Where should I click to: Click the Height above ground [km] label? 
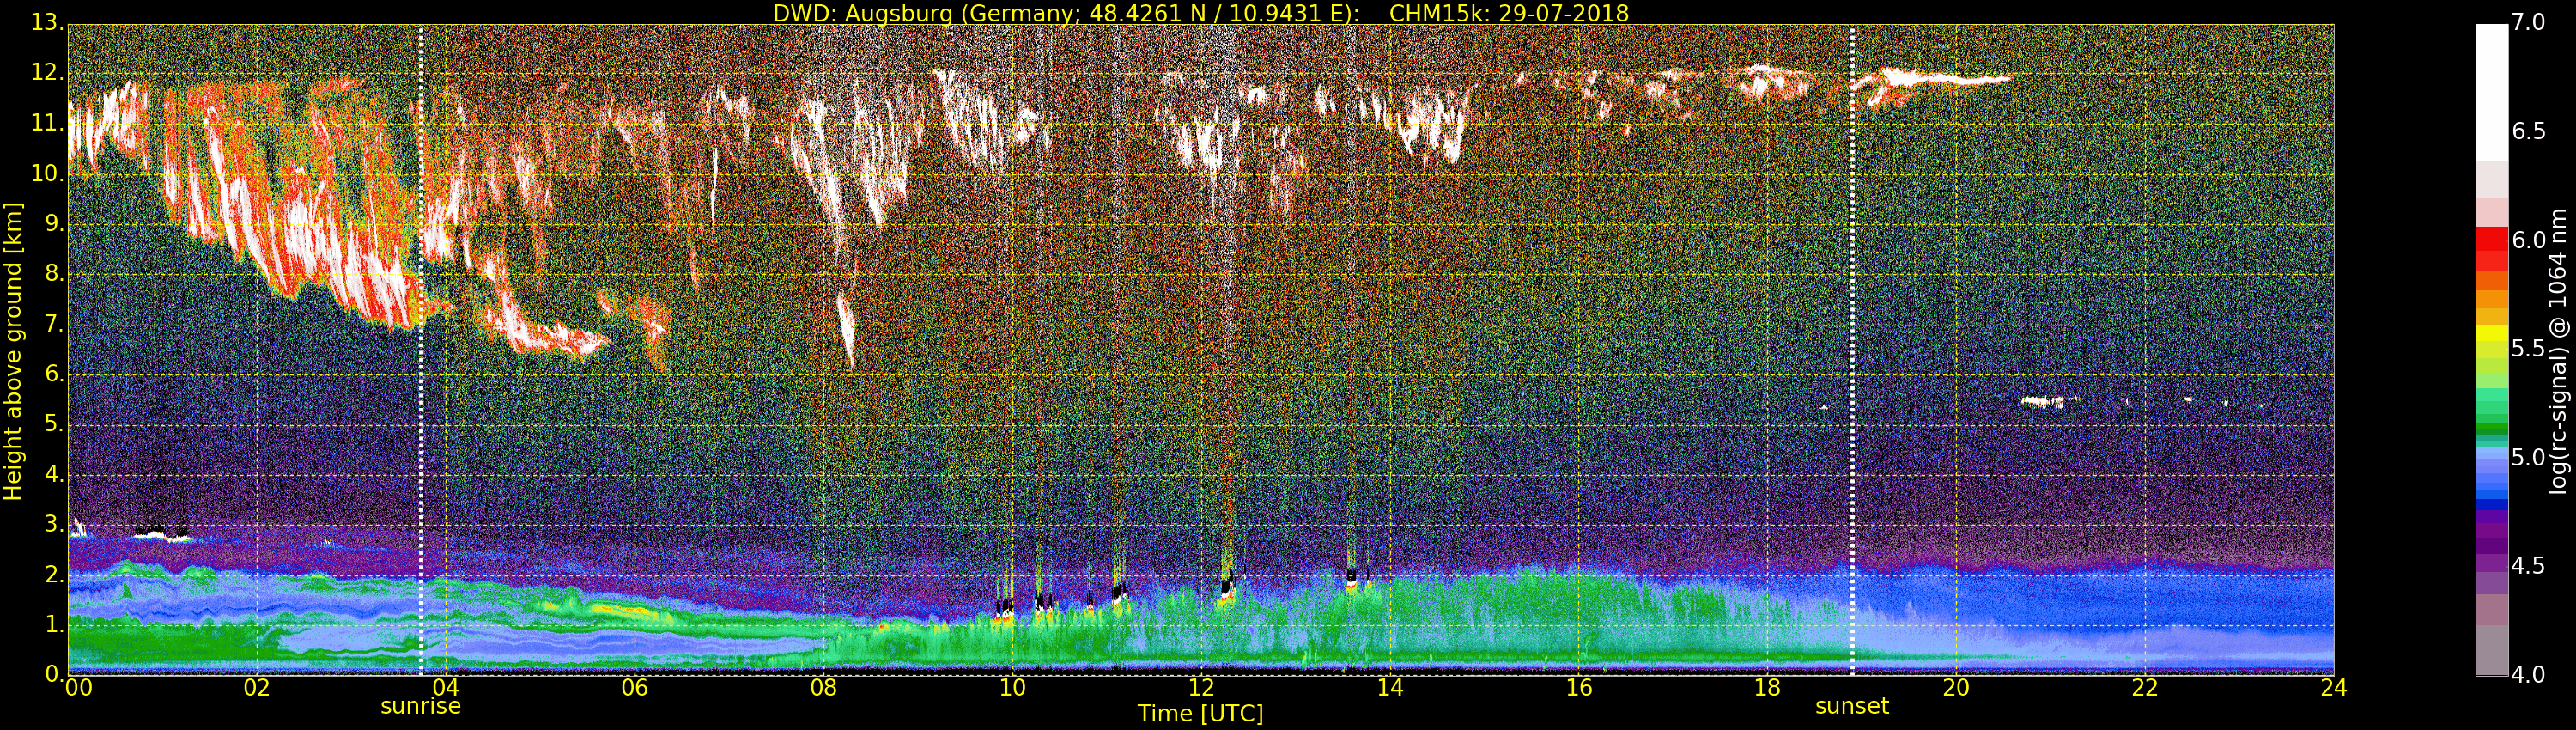point(13,350)
